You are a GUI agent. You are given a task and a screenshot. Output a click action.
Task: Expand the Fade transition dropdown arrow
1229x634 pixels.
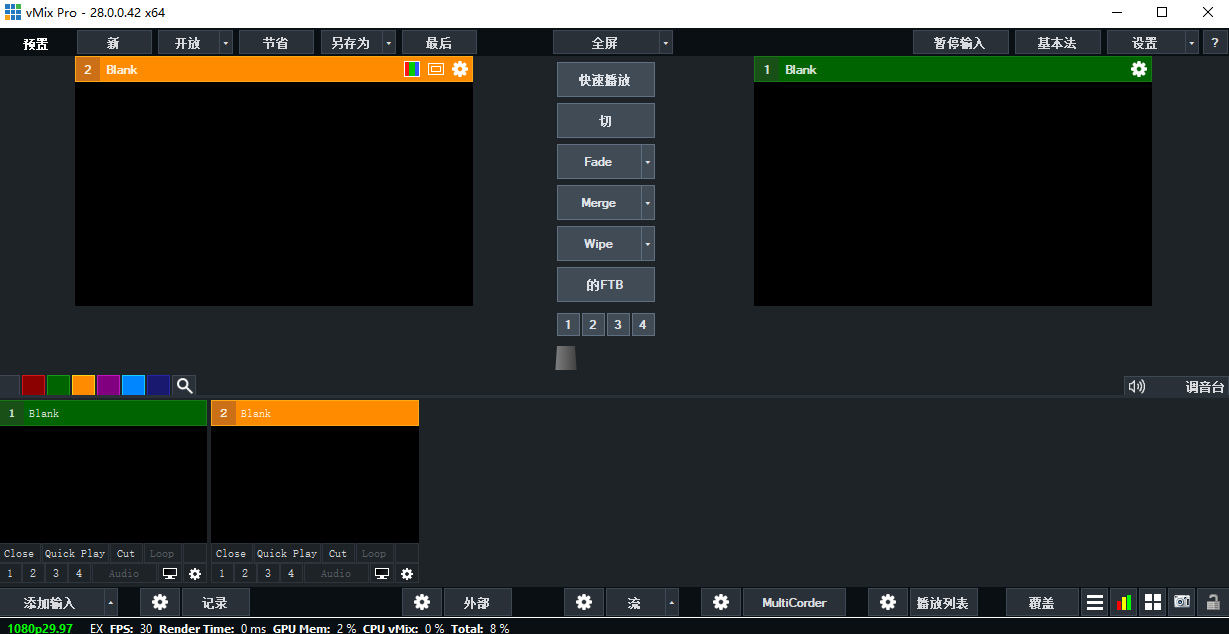pyautogui.click(x=649, y=161)
